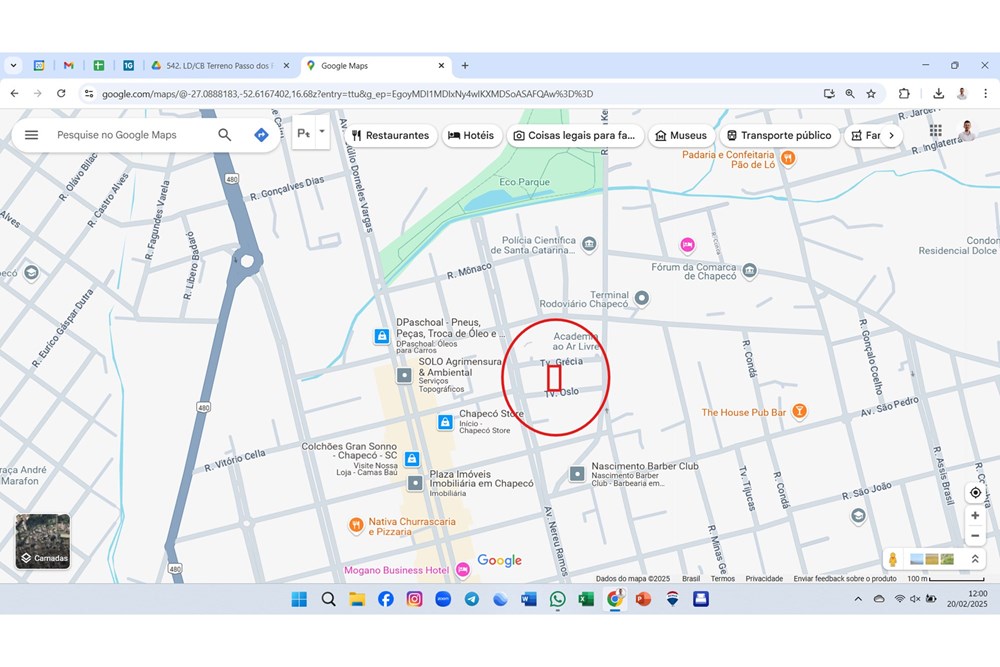
Task: Open the Nascimento Barber Club marker
Action: [x=577, y=474]
